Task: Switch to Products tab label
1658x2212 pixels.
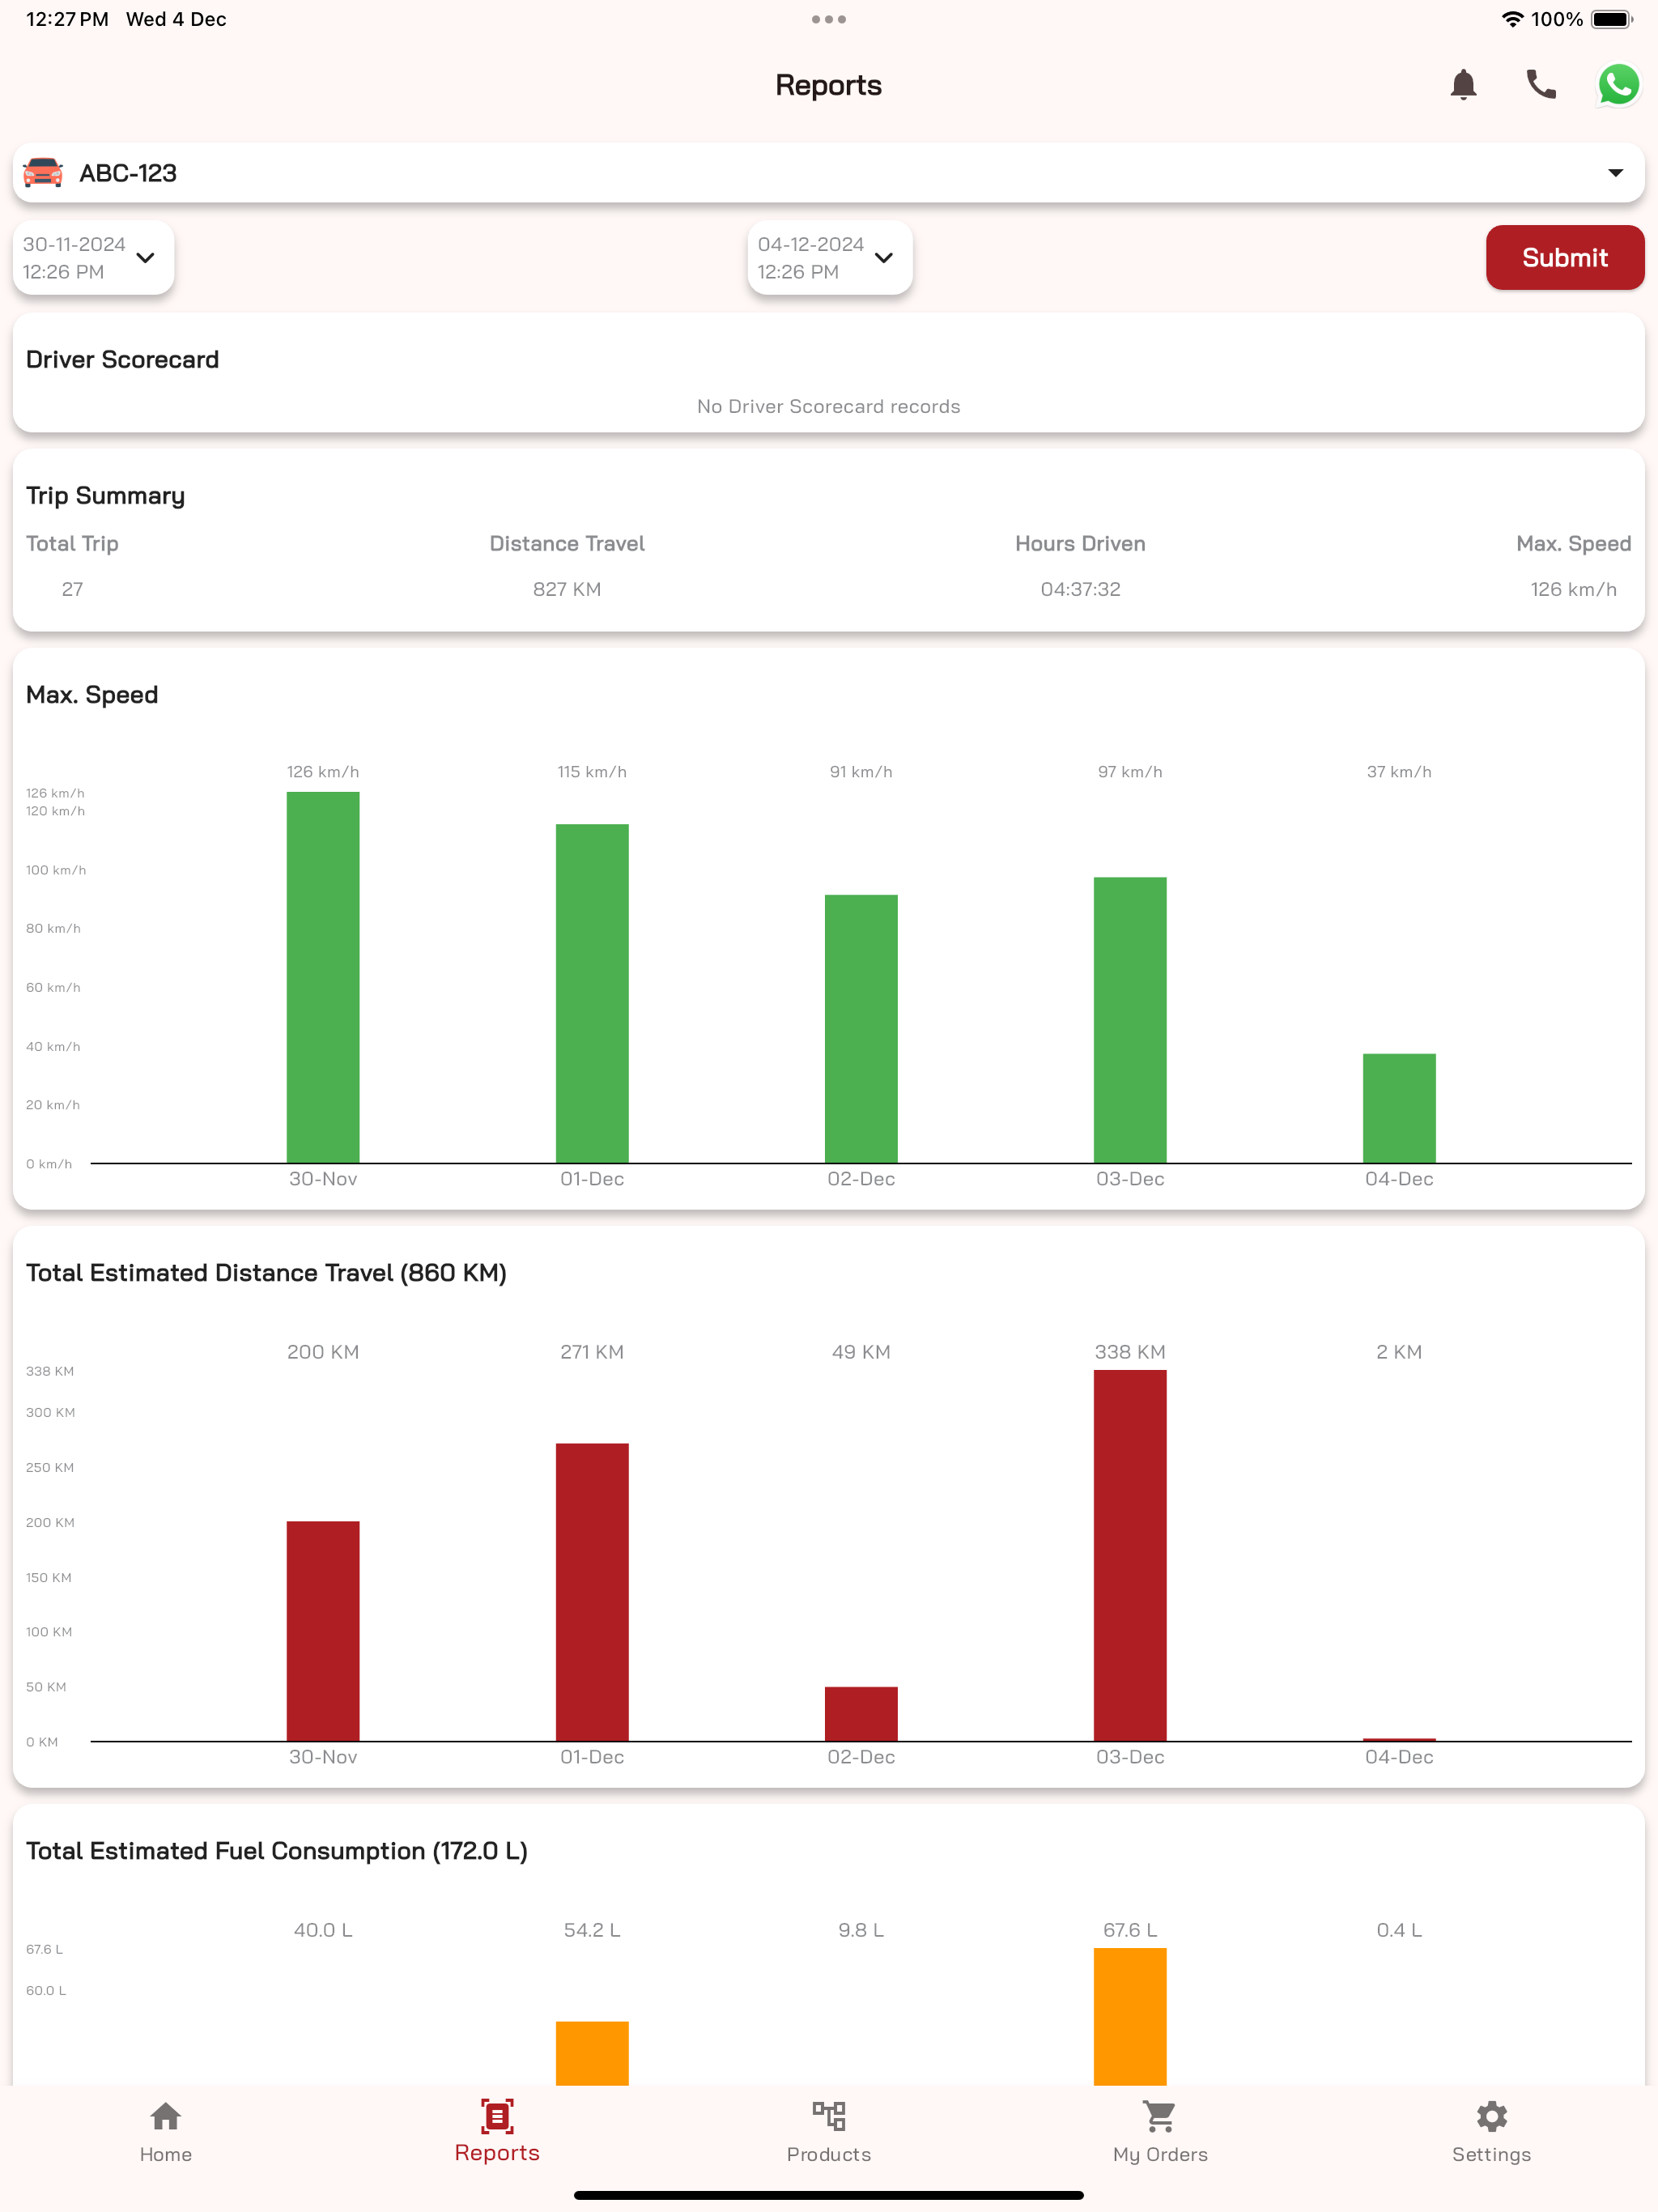Action: click(829, 2154)
